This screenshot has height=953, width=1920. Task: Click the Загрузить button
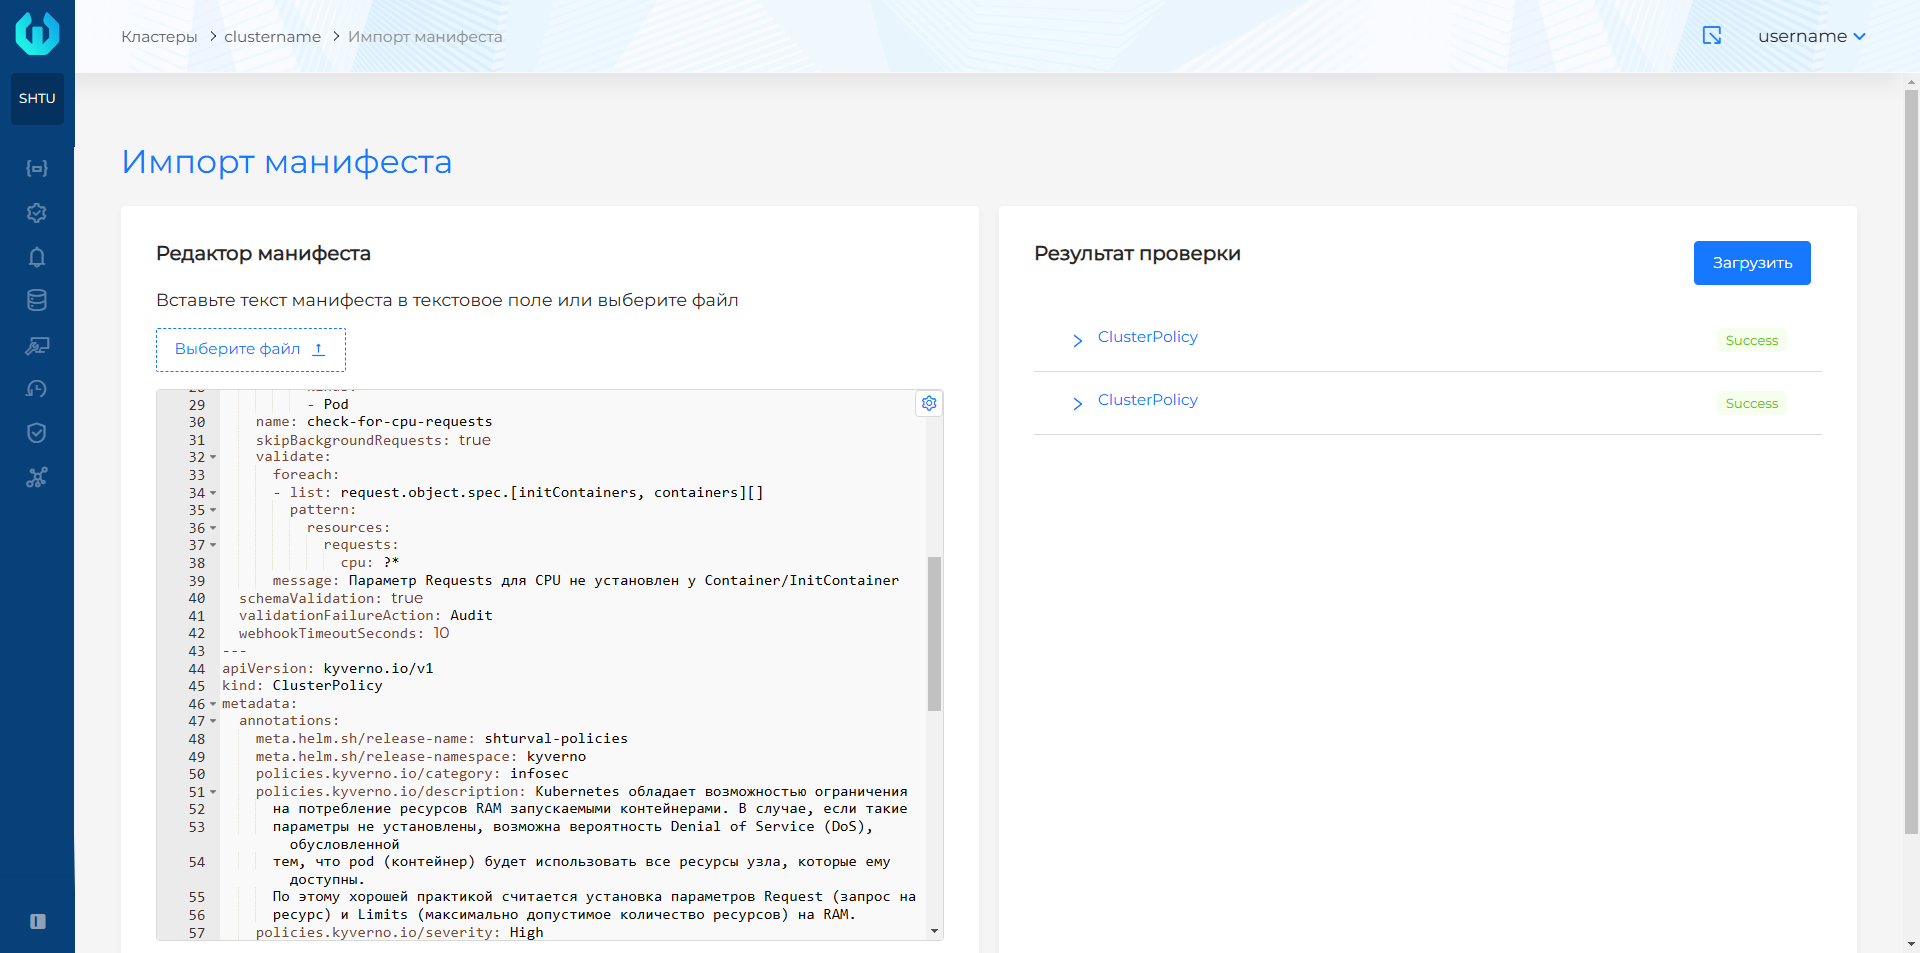point(1751,263)
